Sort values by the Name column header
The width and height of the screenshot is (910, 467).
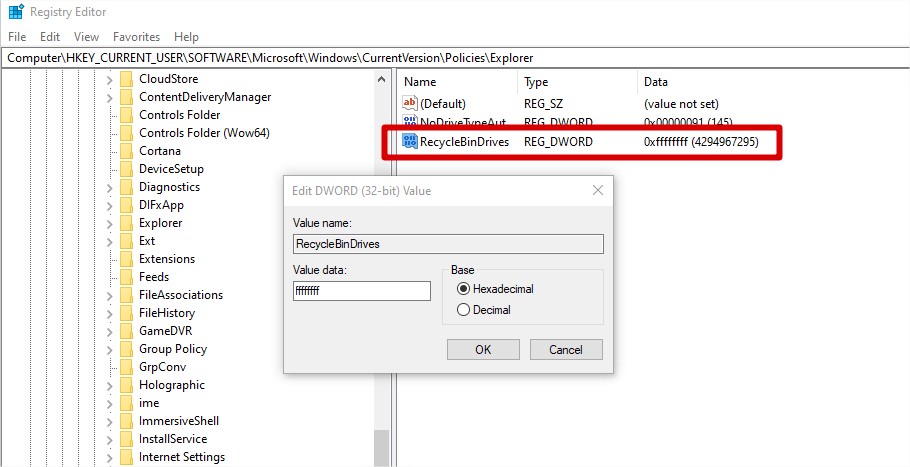[420, 82]
